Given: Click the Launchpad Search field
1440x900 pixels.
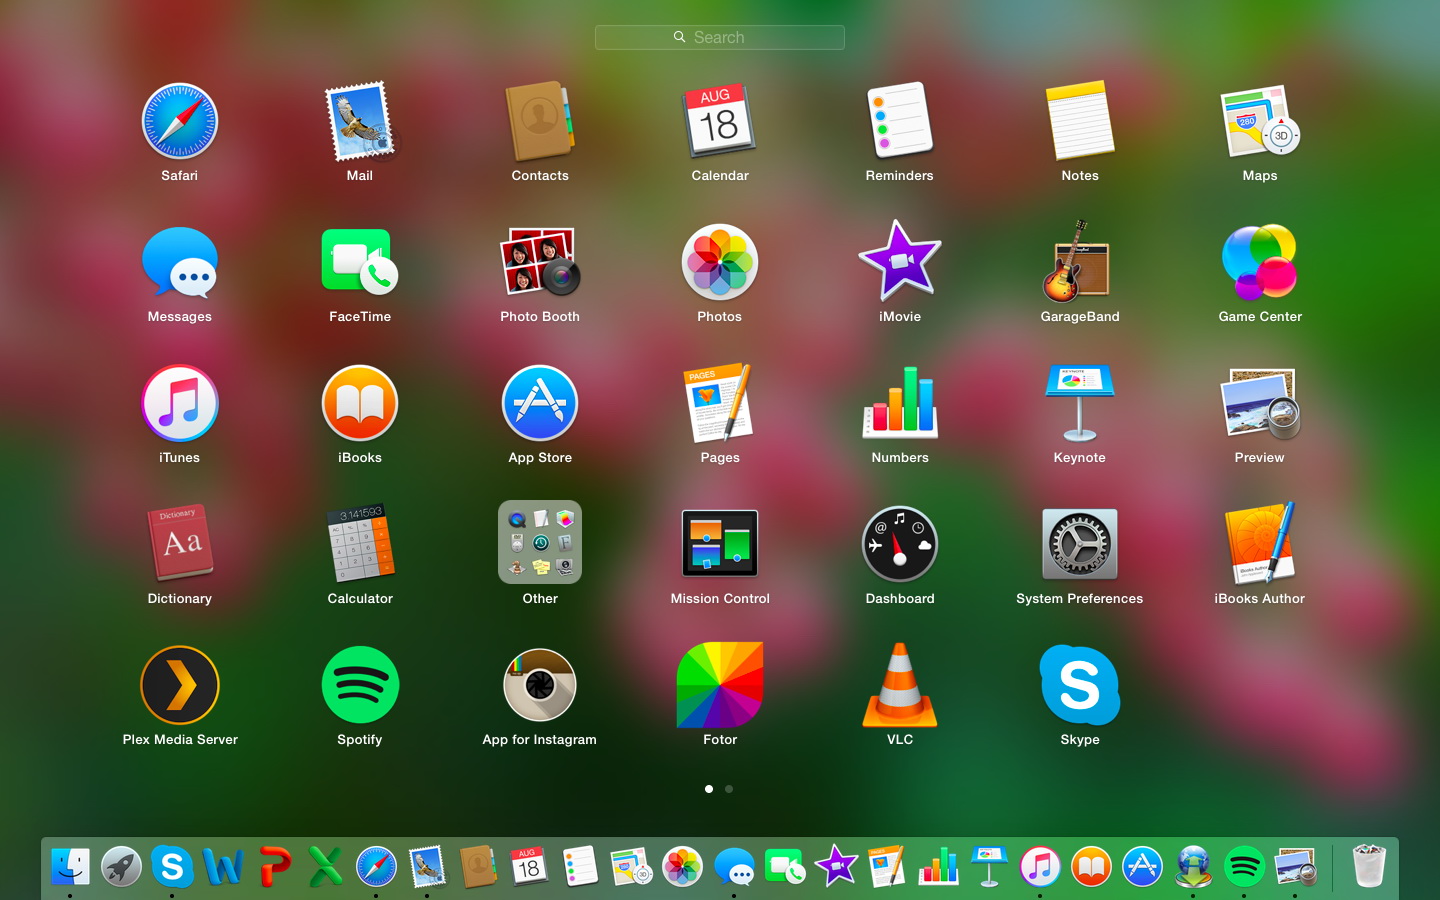Looking at the screenshot, I should 720,38.
